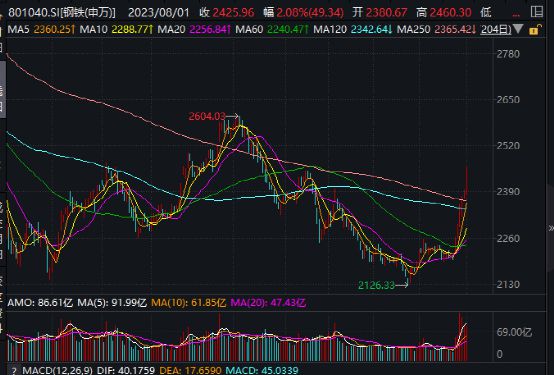
Task: Click the 2023/08/01 date in header
Action: [x=159, y=13]
